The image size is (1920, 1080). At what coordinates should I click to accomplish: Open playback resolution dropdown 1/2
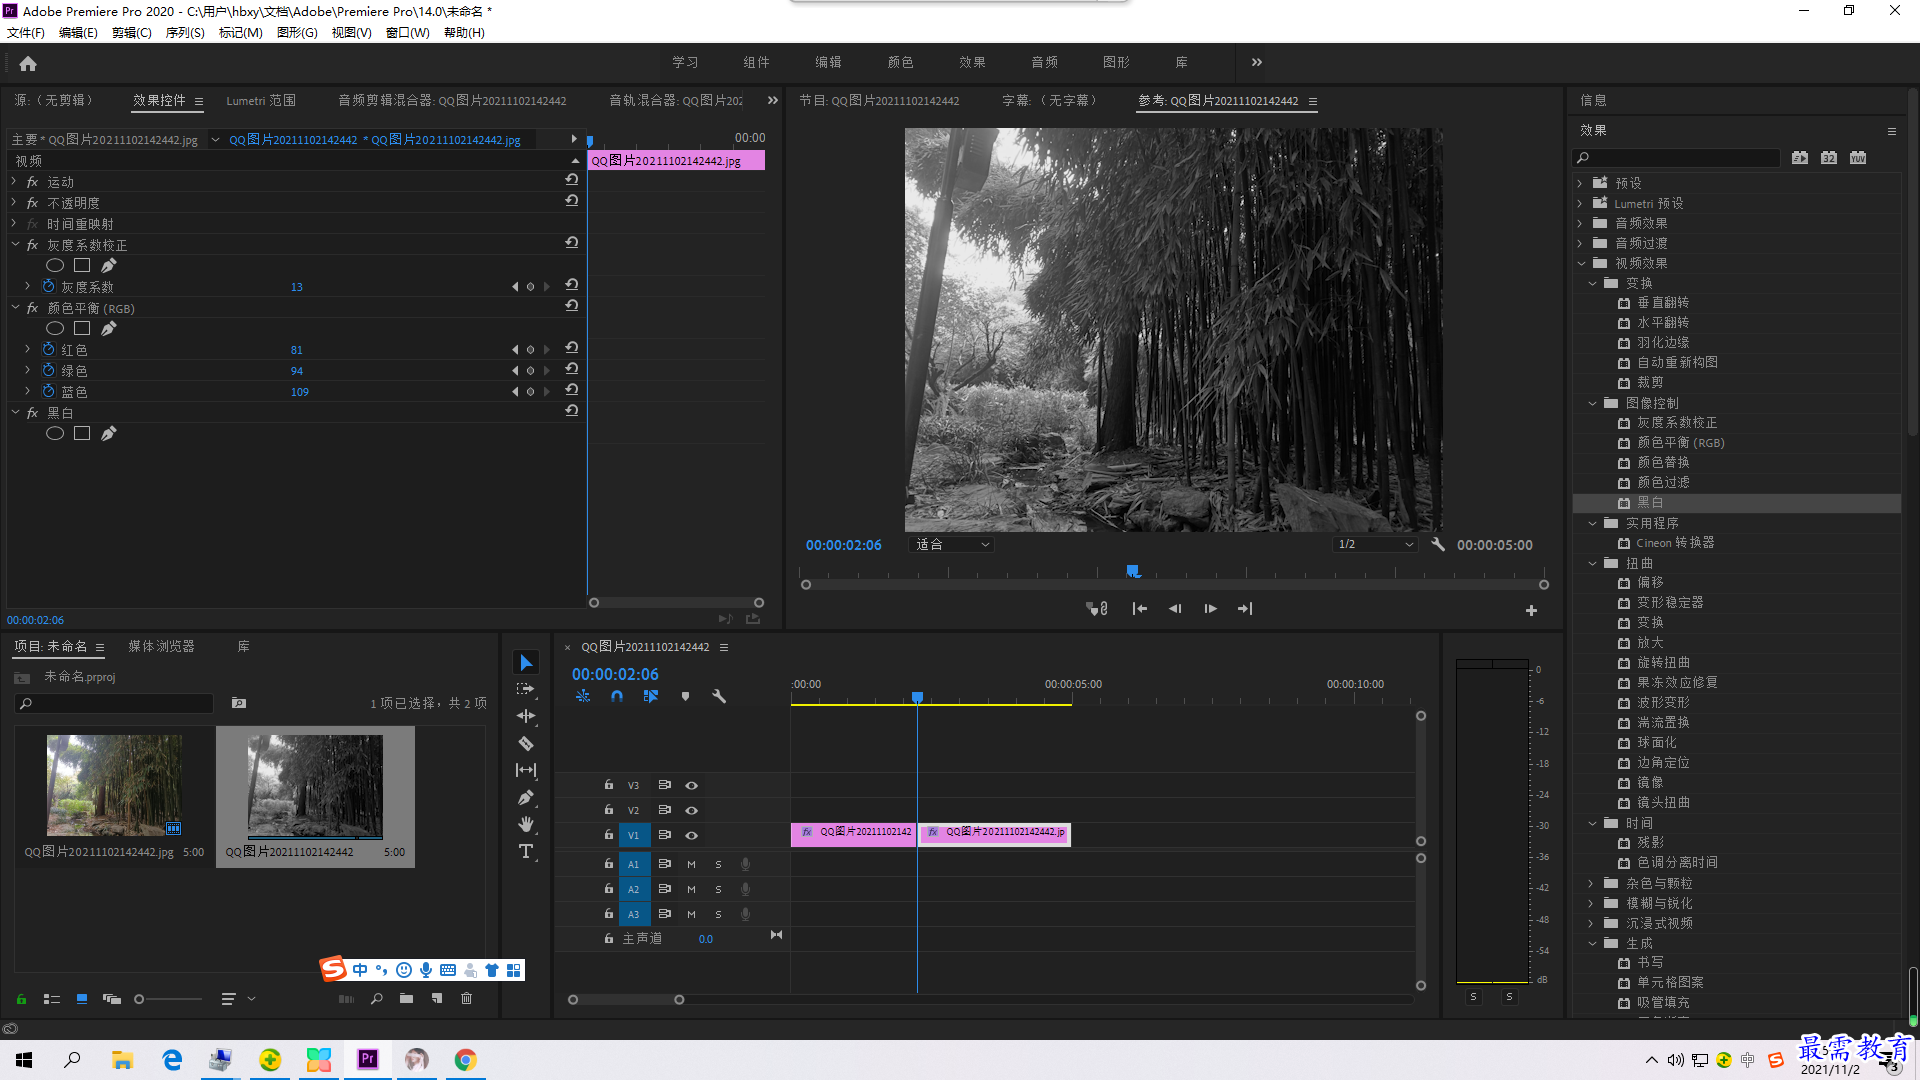(1376, 545)
